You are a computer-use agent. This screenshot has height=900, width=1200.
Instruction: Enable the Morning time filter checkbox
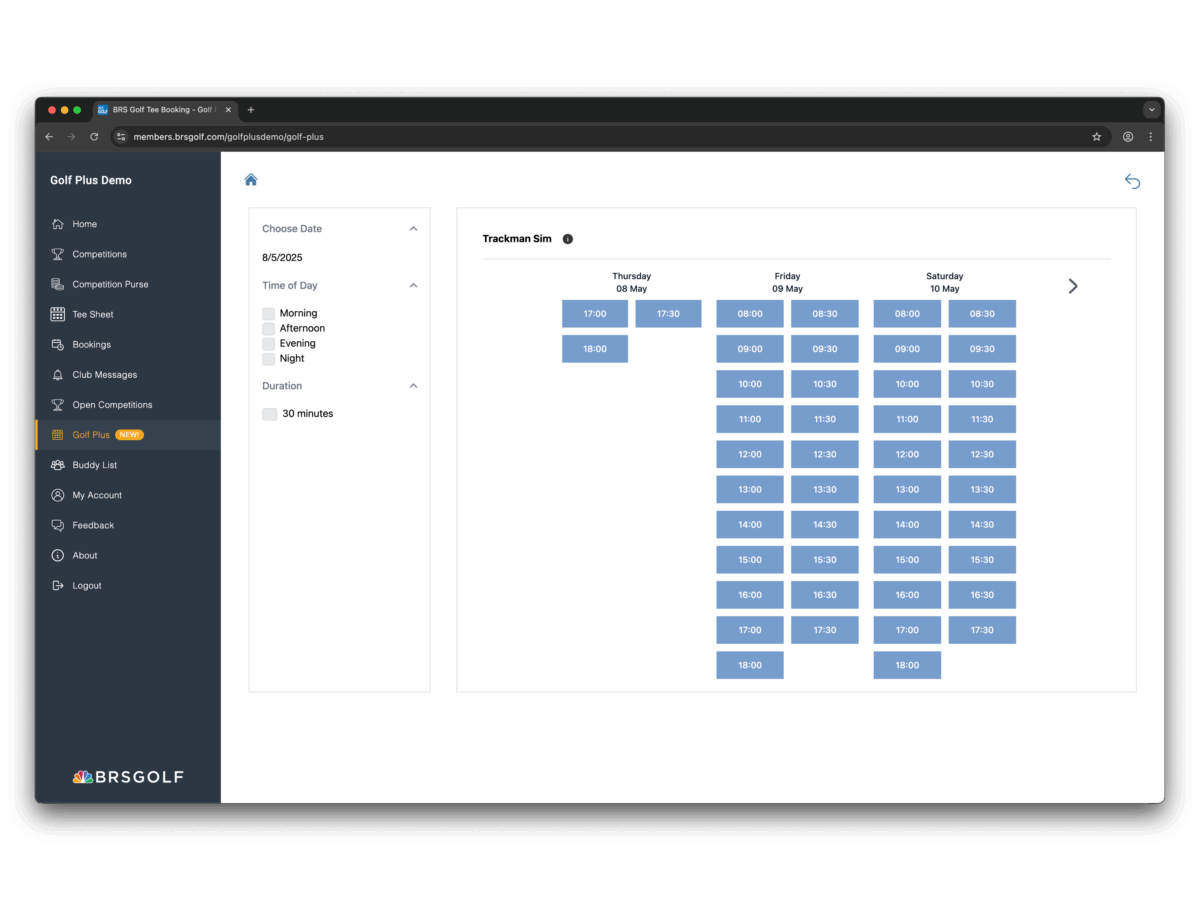[x=268, y=314]
